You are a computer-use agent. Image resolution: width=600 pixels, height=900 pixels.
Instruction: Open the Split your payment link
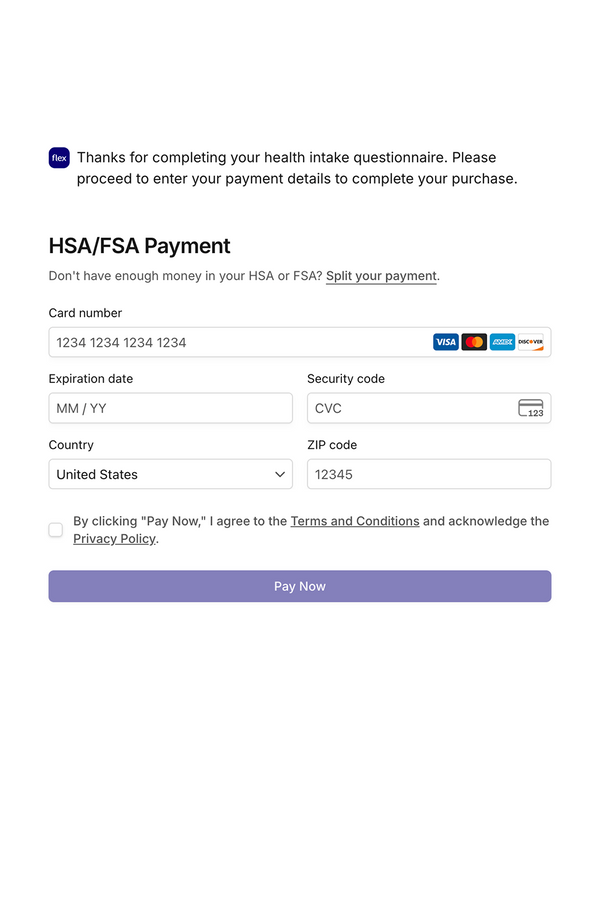tap(381, 276)
